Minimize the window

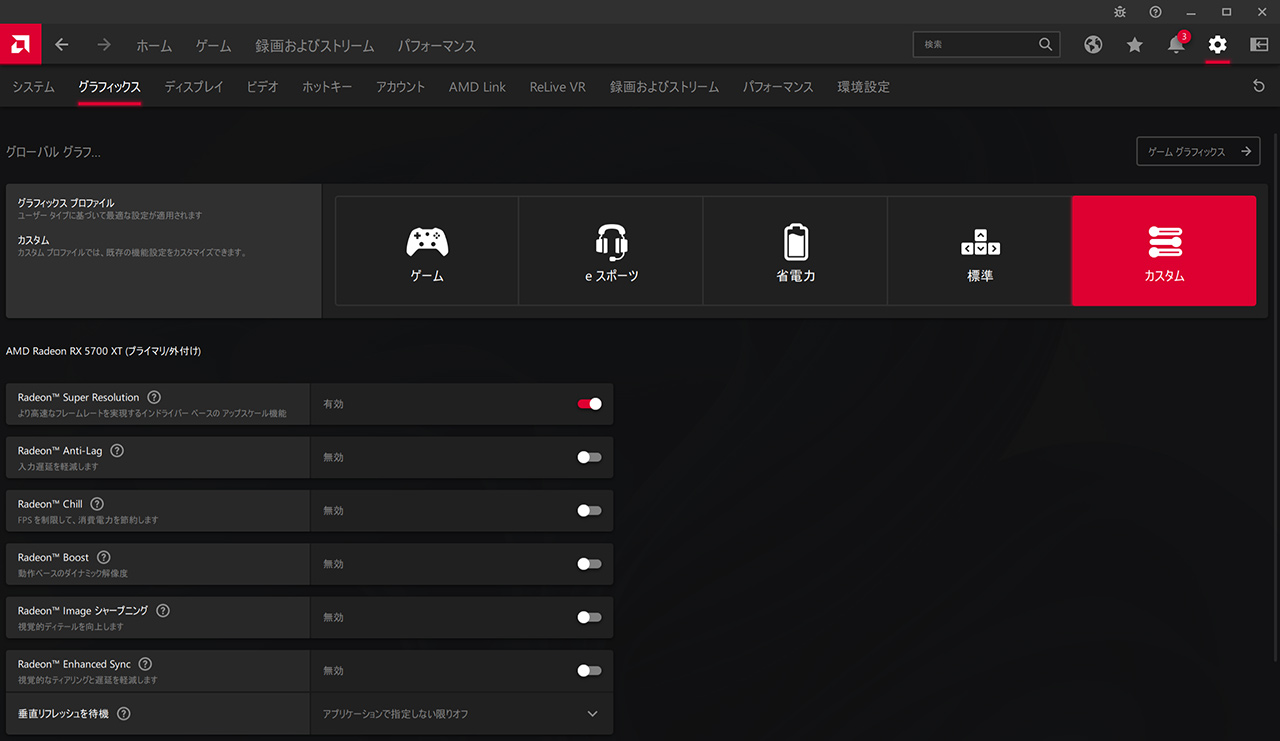click(1191, 12)
